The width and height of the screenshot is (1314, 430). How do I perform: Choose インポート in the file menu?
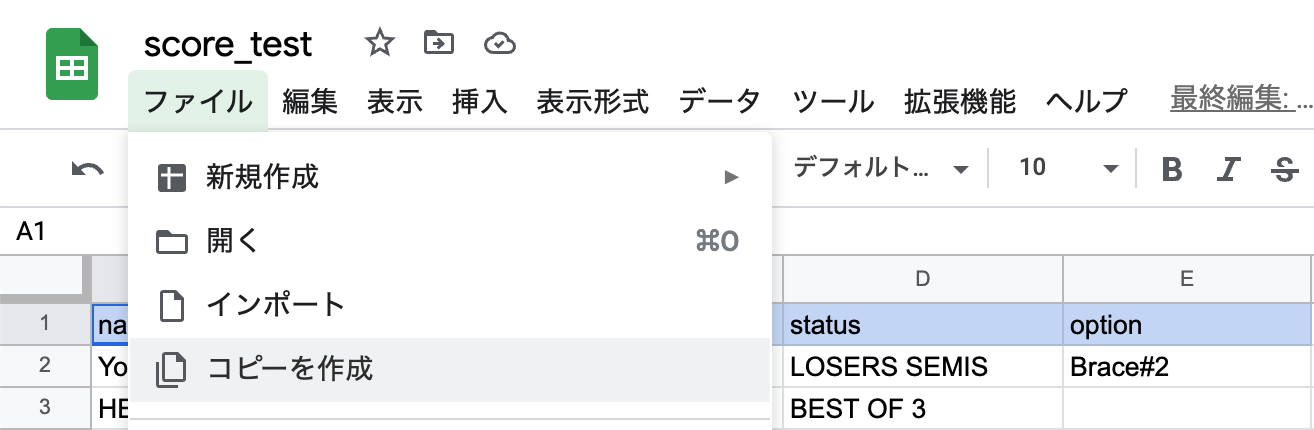[x=449, y=305]
